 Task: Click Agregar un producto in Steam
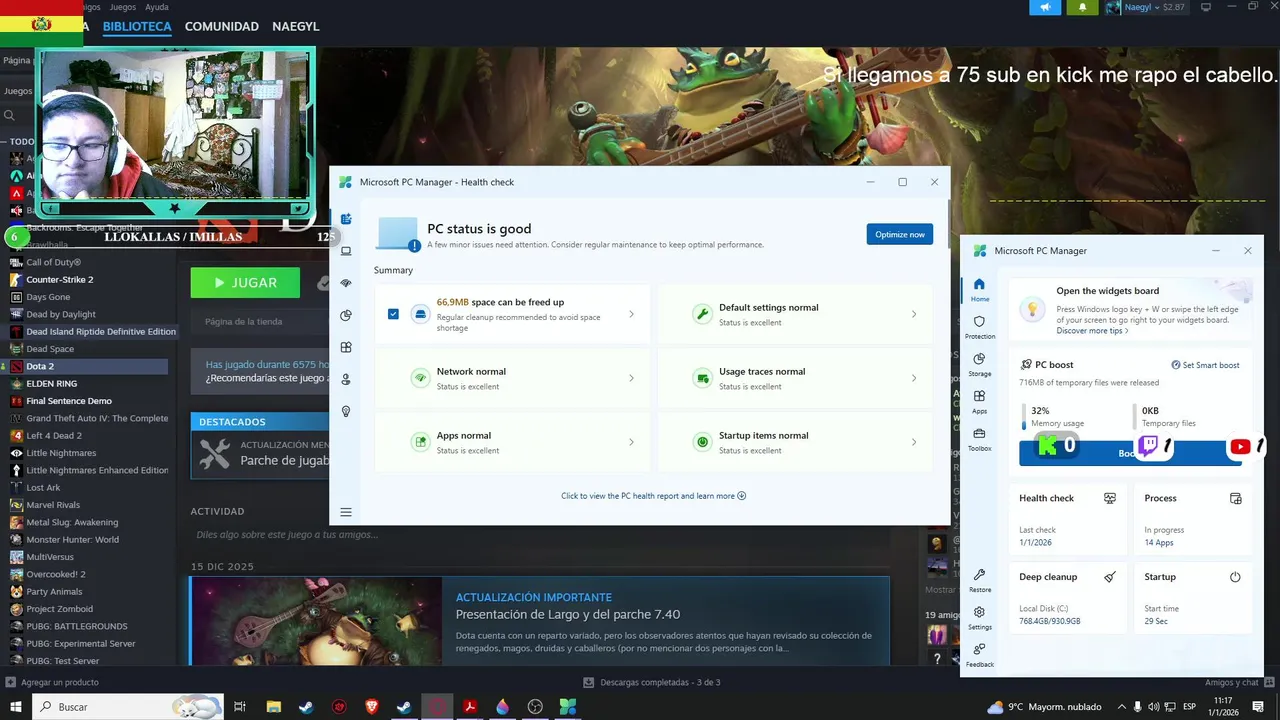52,682
